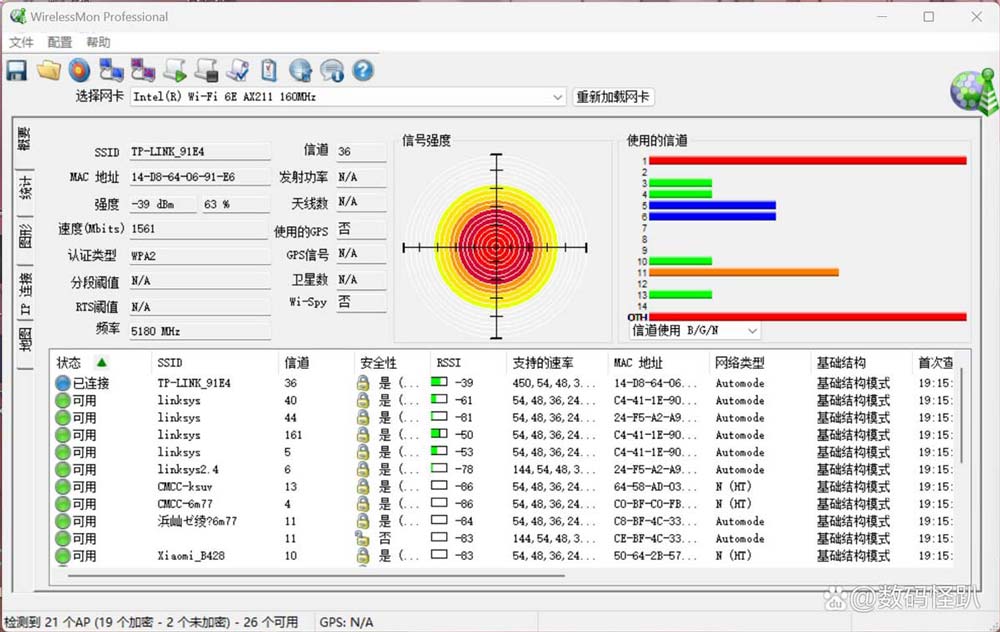1000x632 pixels.
Task: Switch to the 地图 vertical tab
Action: point(24,340)
